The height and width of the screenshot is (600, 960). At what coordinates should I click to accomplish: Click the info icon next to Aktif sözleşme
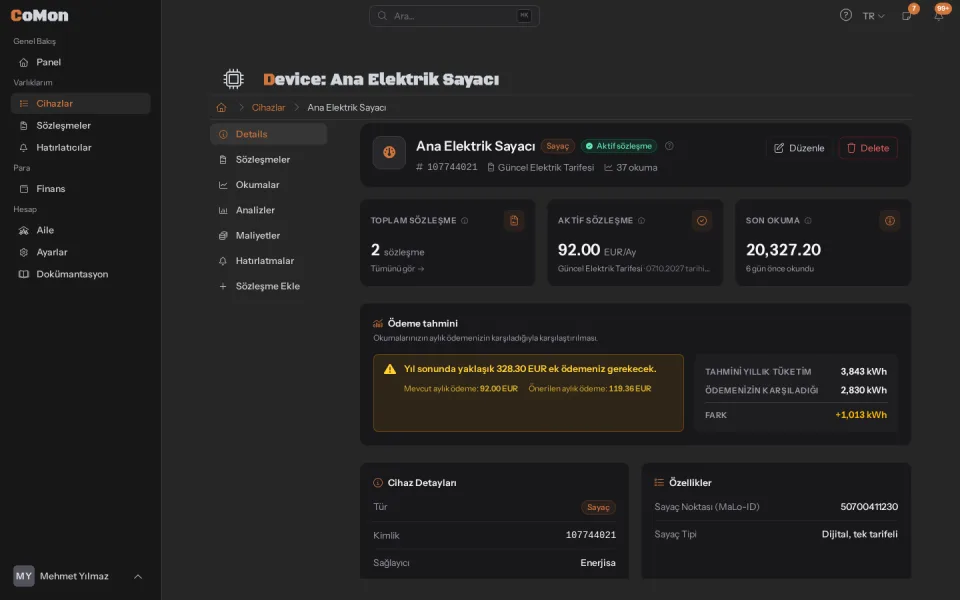(x=669, y=146)
